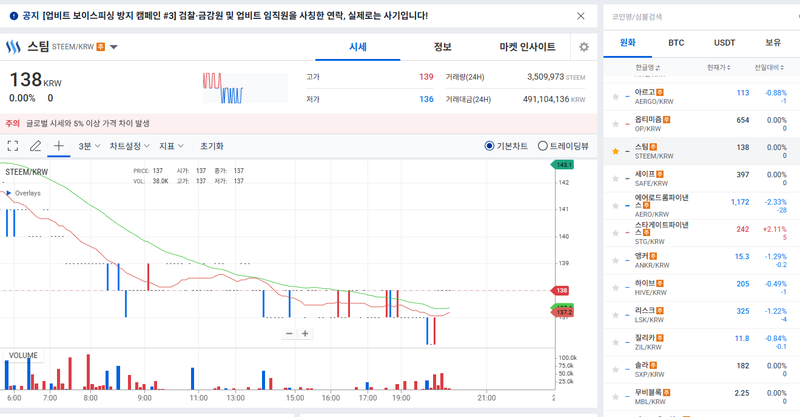
Task: Switch to the BTC market tab
Action: click(x=676, y=43)
